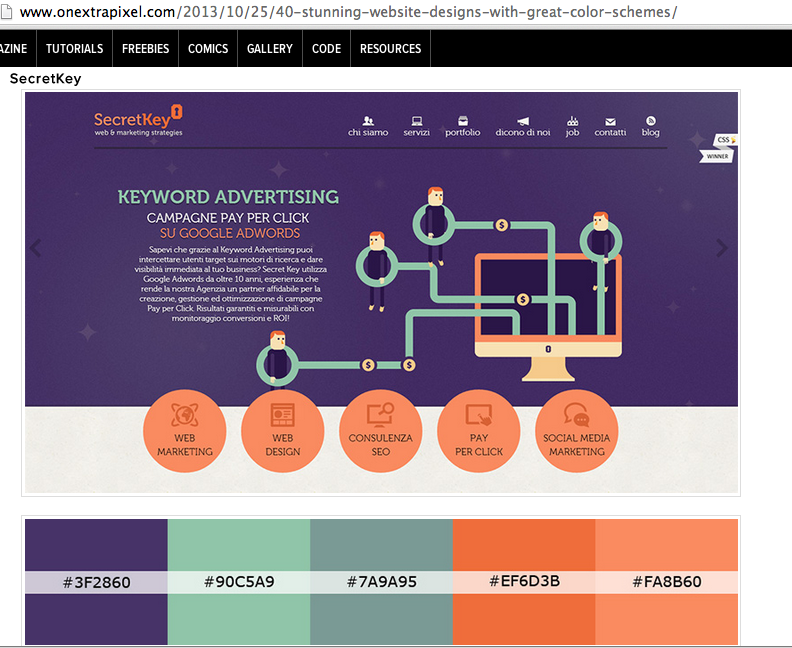Click the CSS Winner ribbon badge

[717, 148]
